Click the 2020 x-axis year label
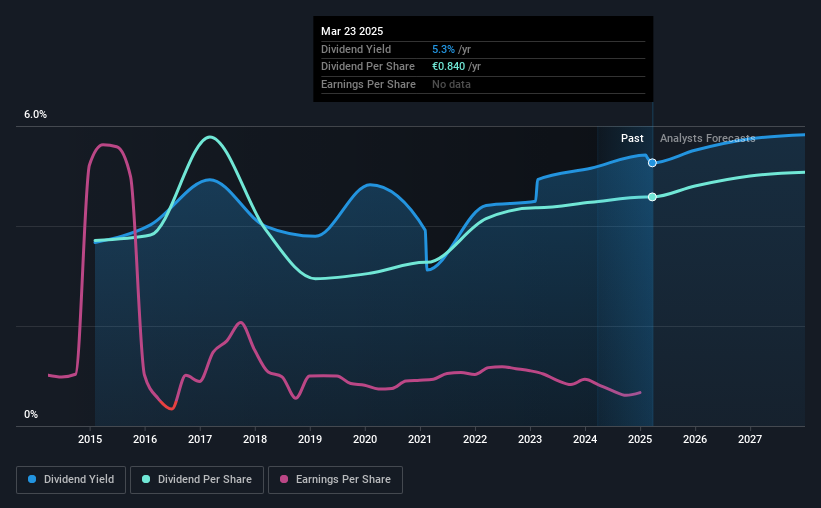The width and height of the screenshot is (821, 508). click(365, 439)
